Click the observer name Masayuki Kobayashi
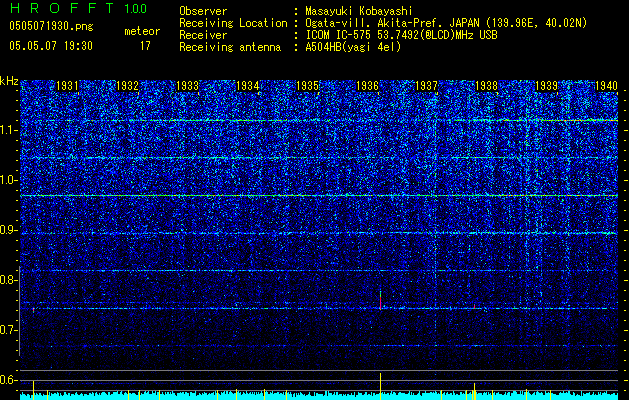The image size is (629, 400). tap(359, 11)
